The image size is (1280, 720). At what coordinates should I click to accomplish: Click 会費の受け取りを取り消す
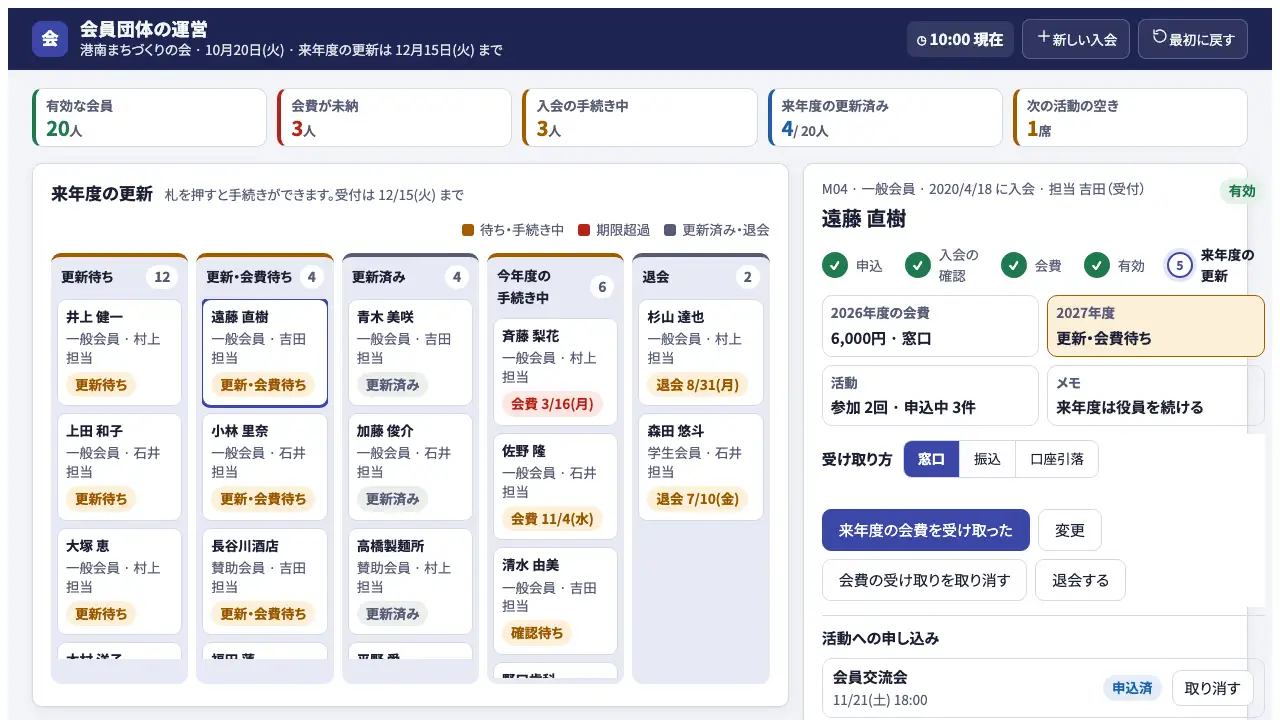coord(924,580)
